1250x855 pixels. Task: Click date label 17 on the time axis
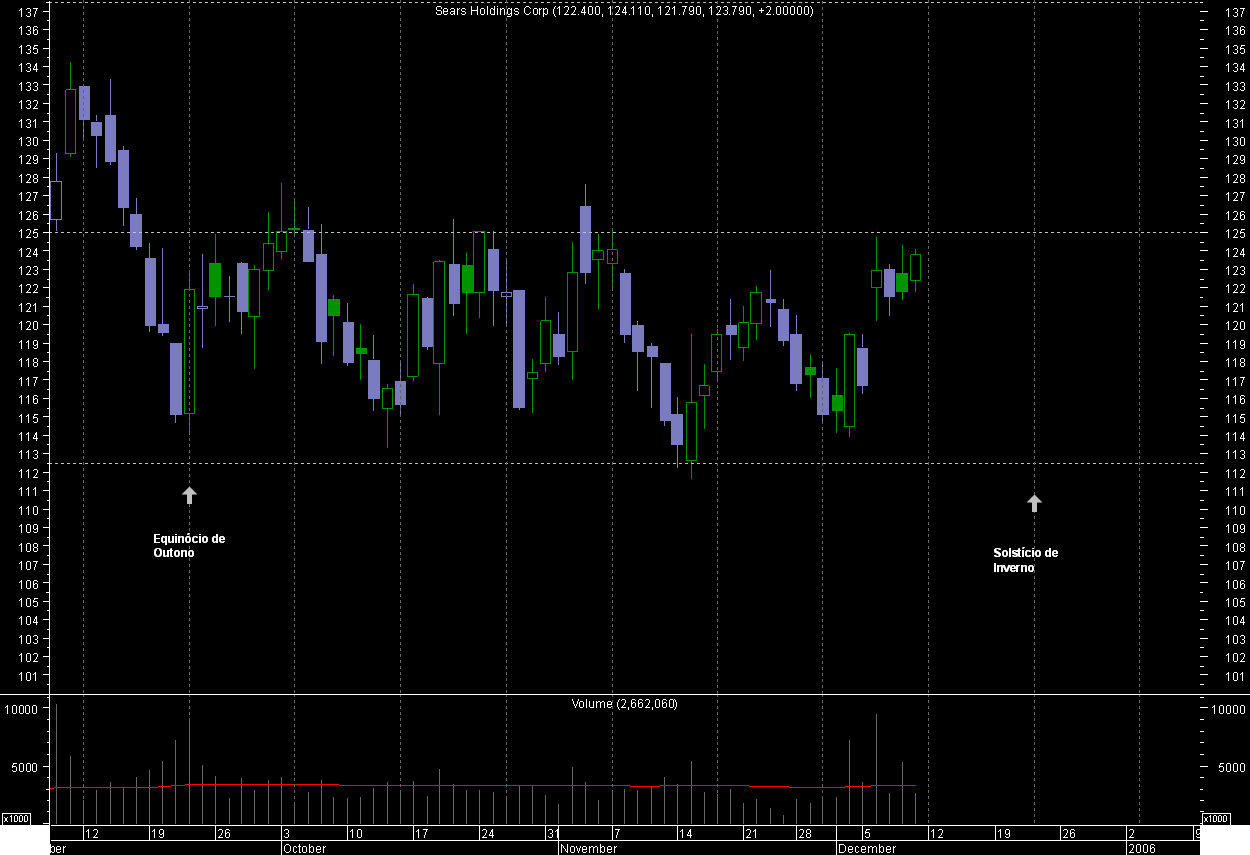click(422, 833)
